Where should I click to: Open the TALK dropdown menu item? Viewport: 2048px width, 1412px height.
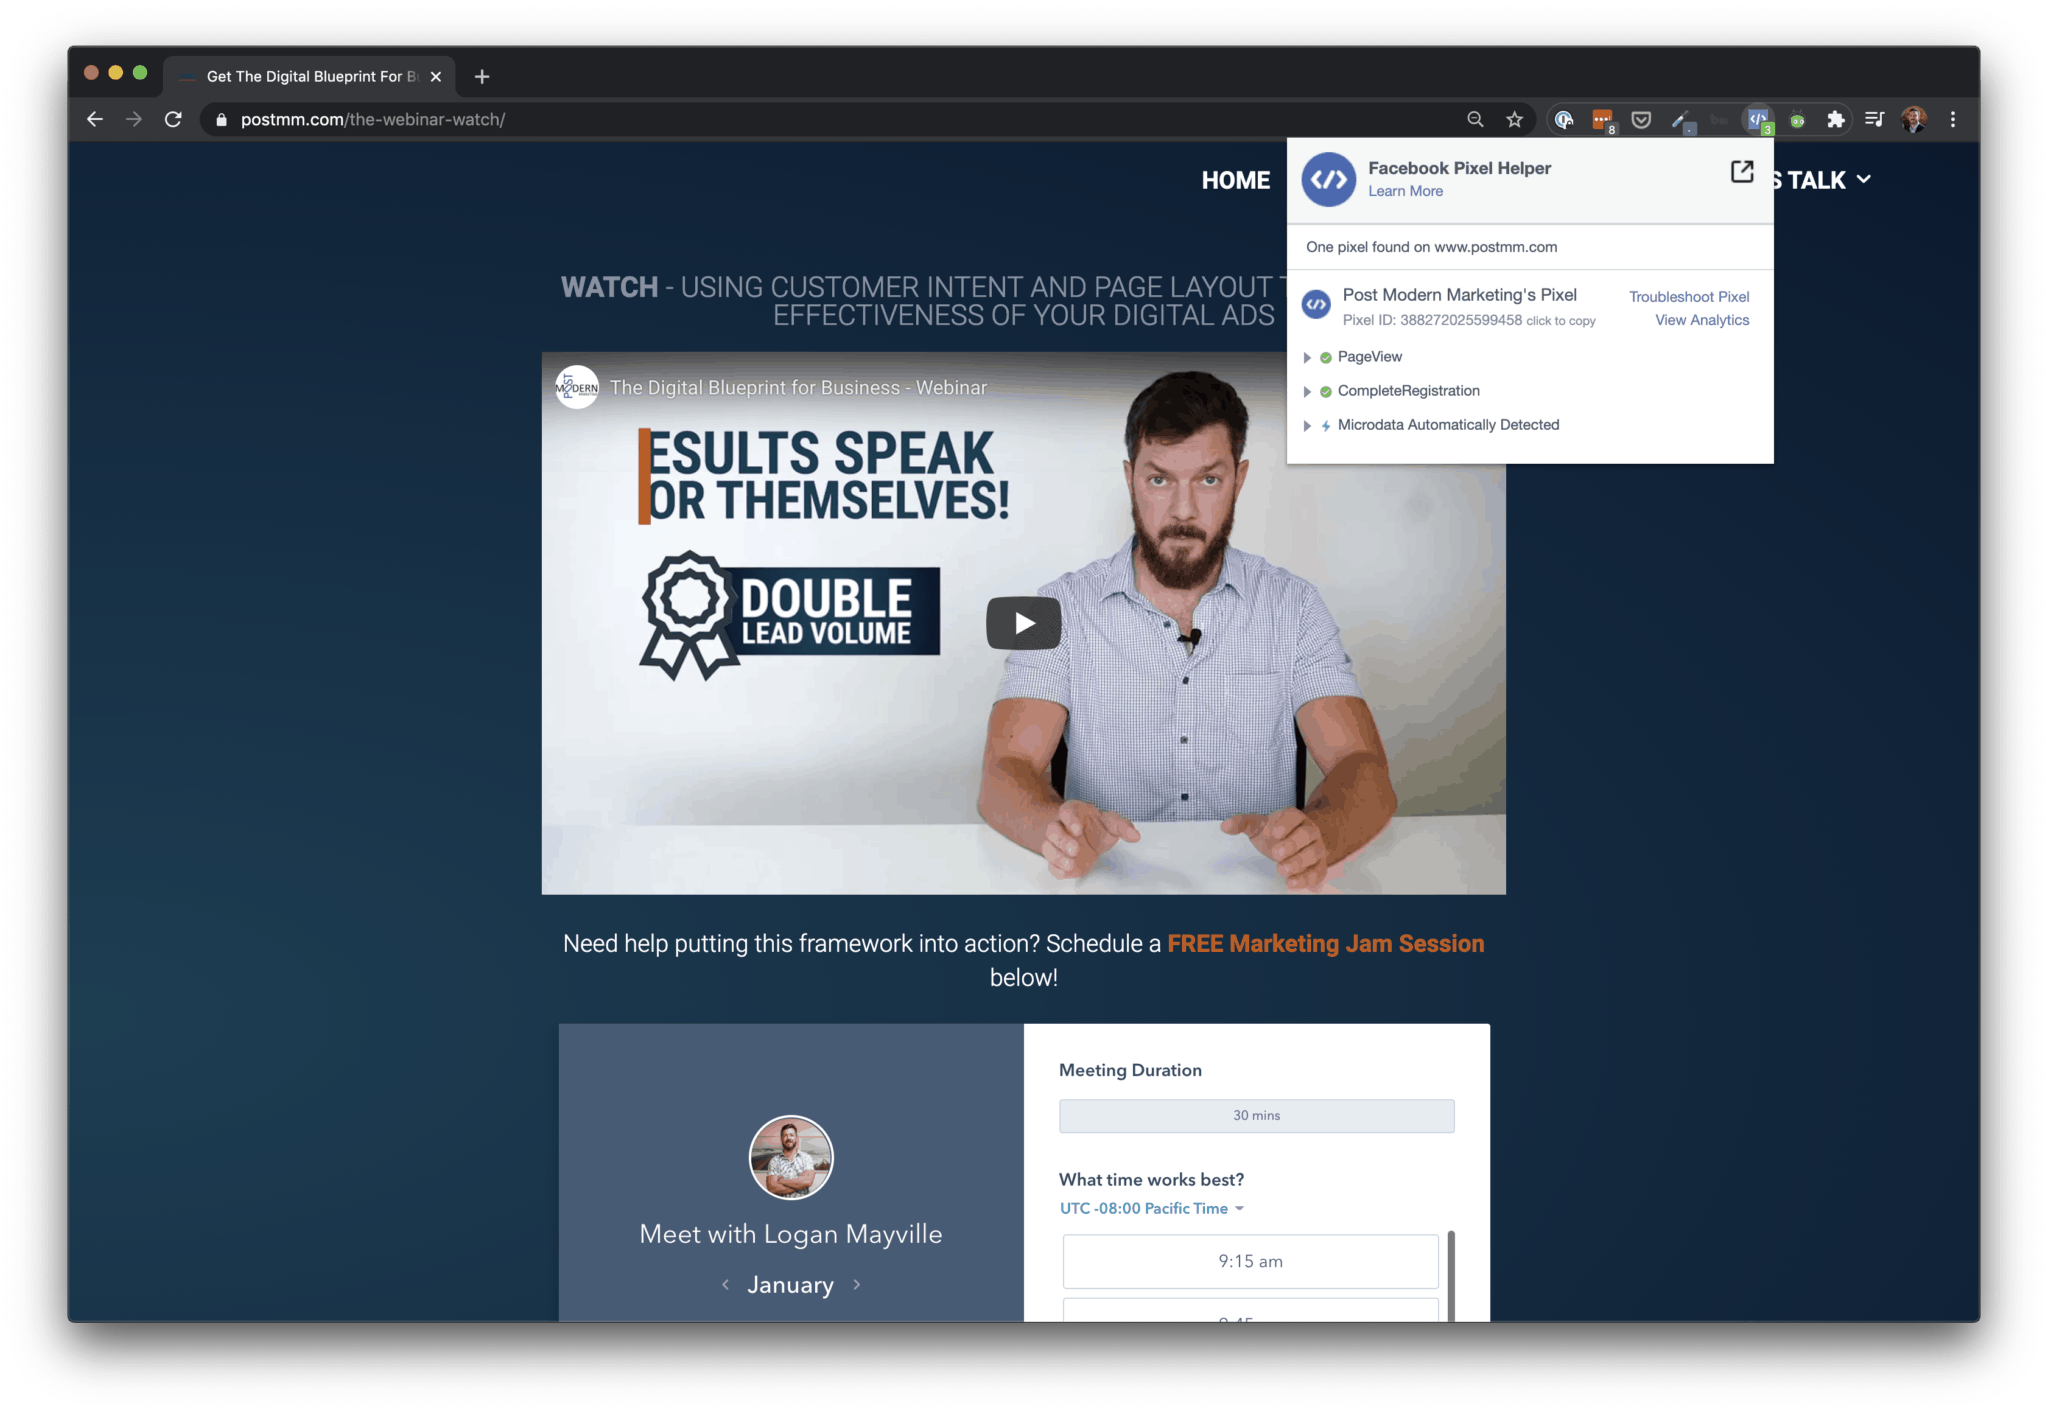(1828, 180)
